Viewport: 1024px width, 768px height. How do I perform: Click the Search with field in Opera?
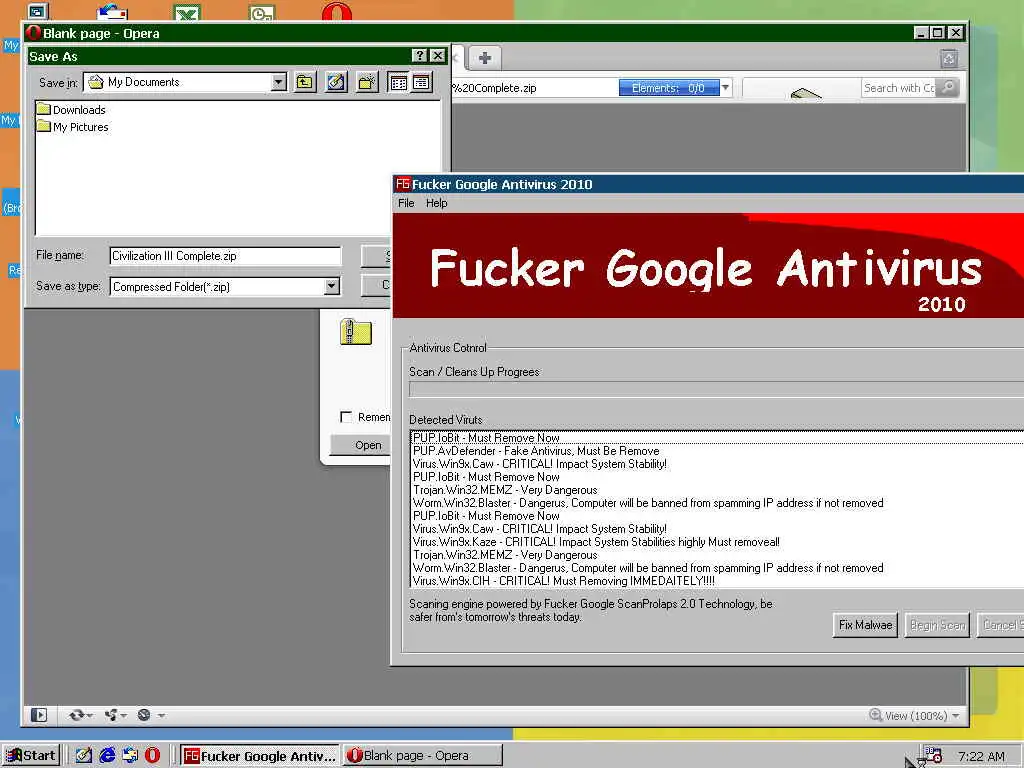[x=899, y=88]
